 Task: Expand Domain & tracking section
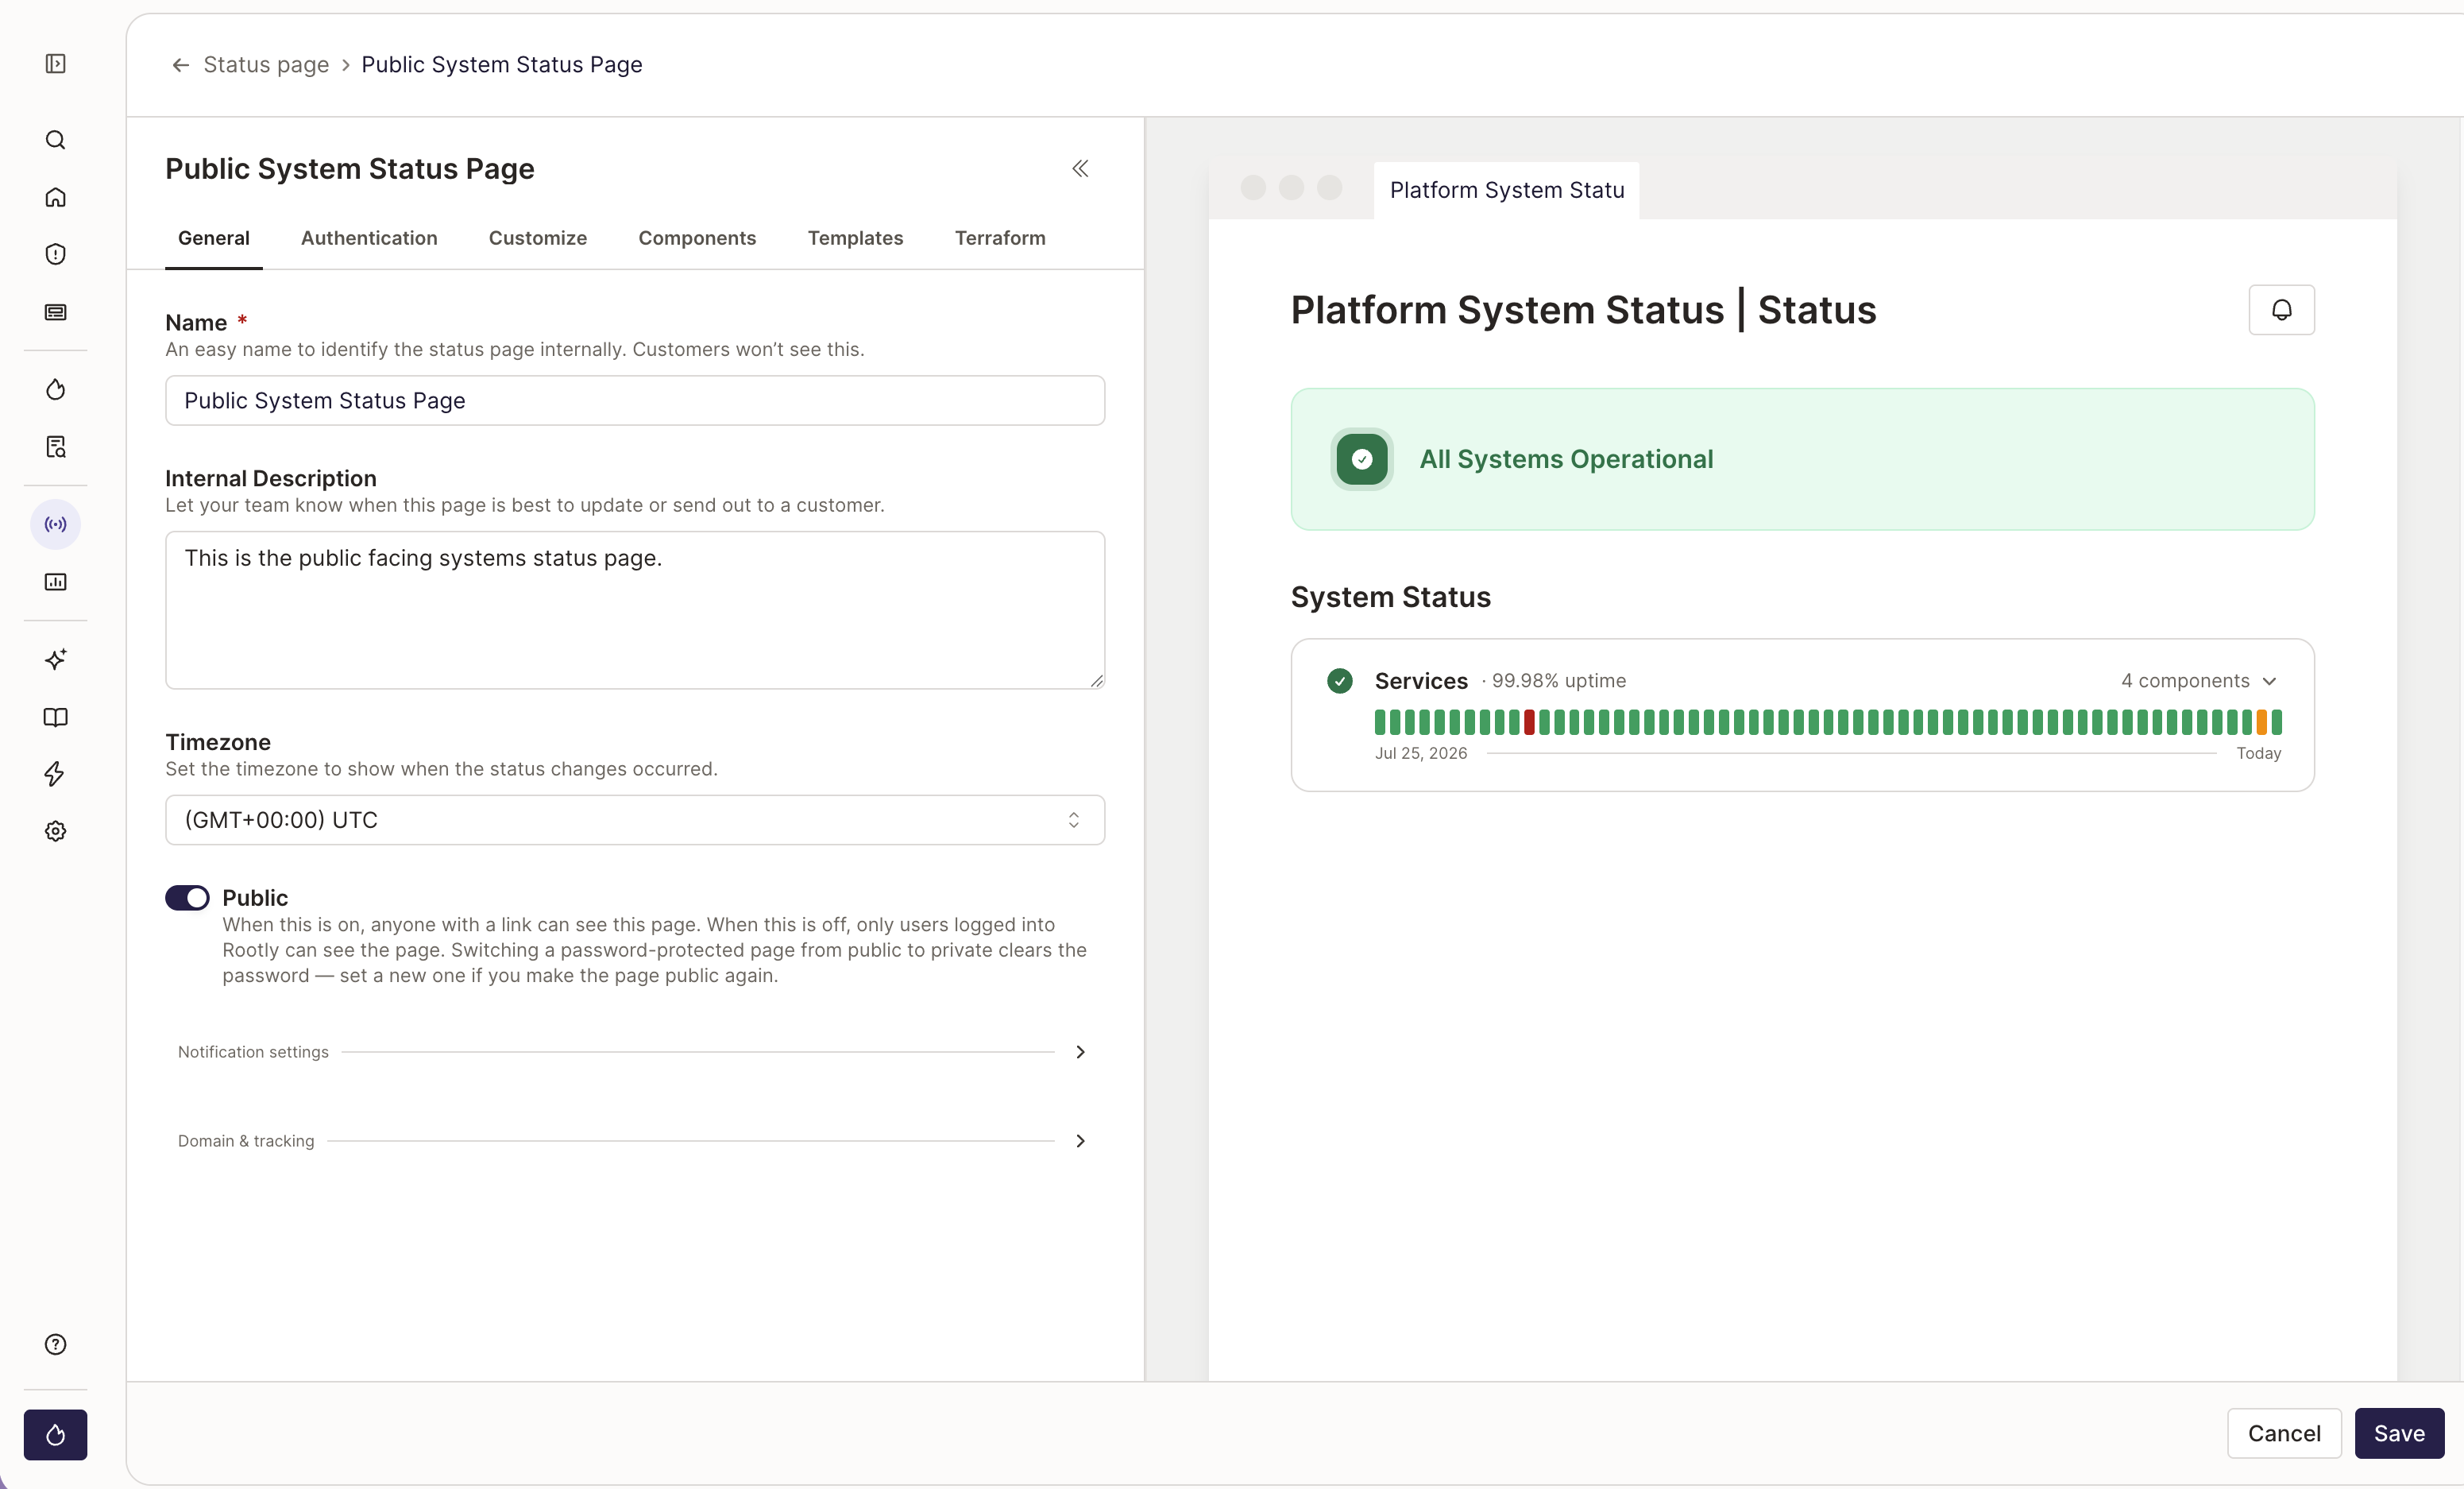[x=634, y=1141]
